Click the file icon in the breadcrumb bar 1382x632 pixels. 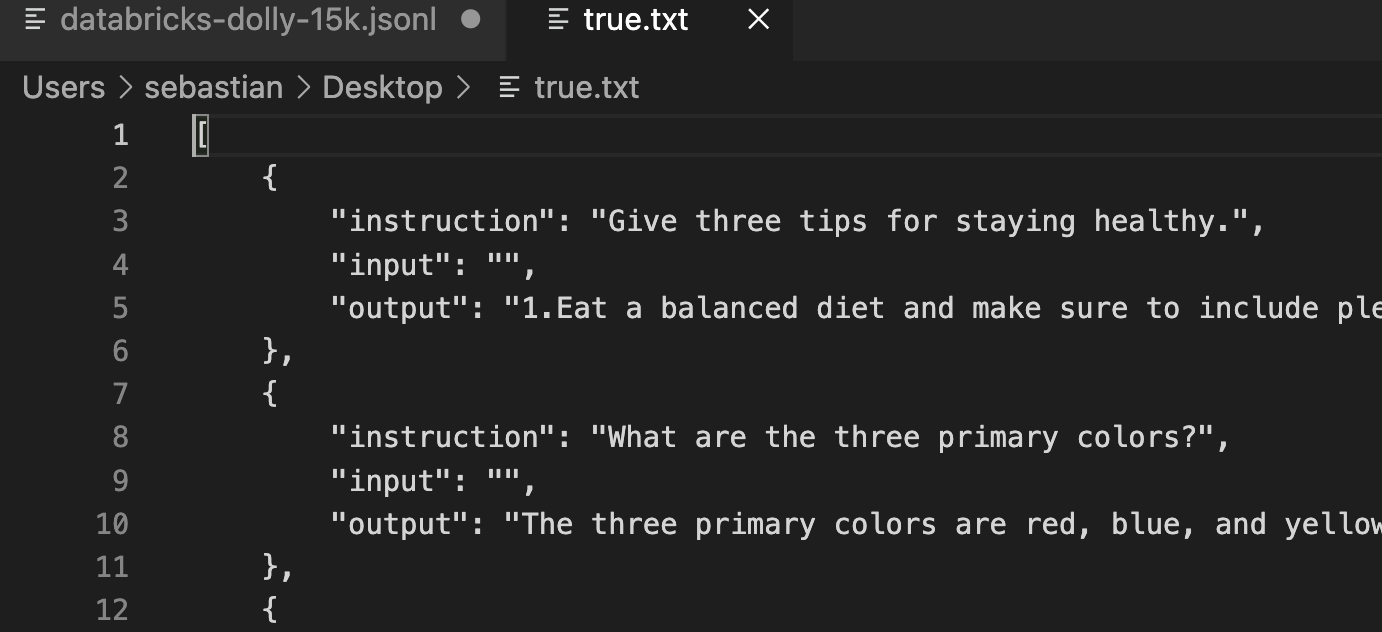(508, 87)
